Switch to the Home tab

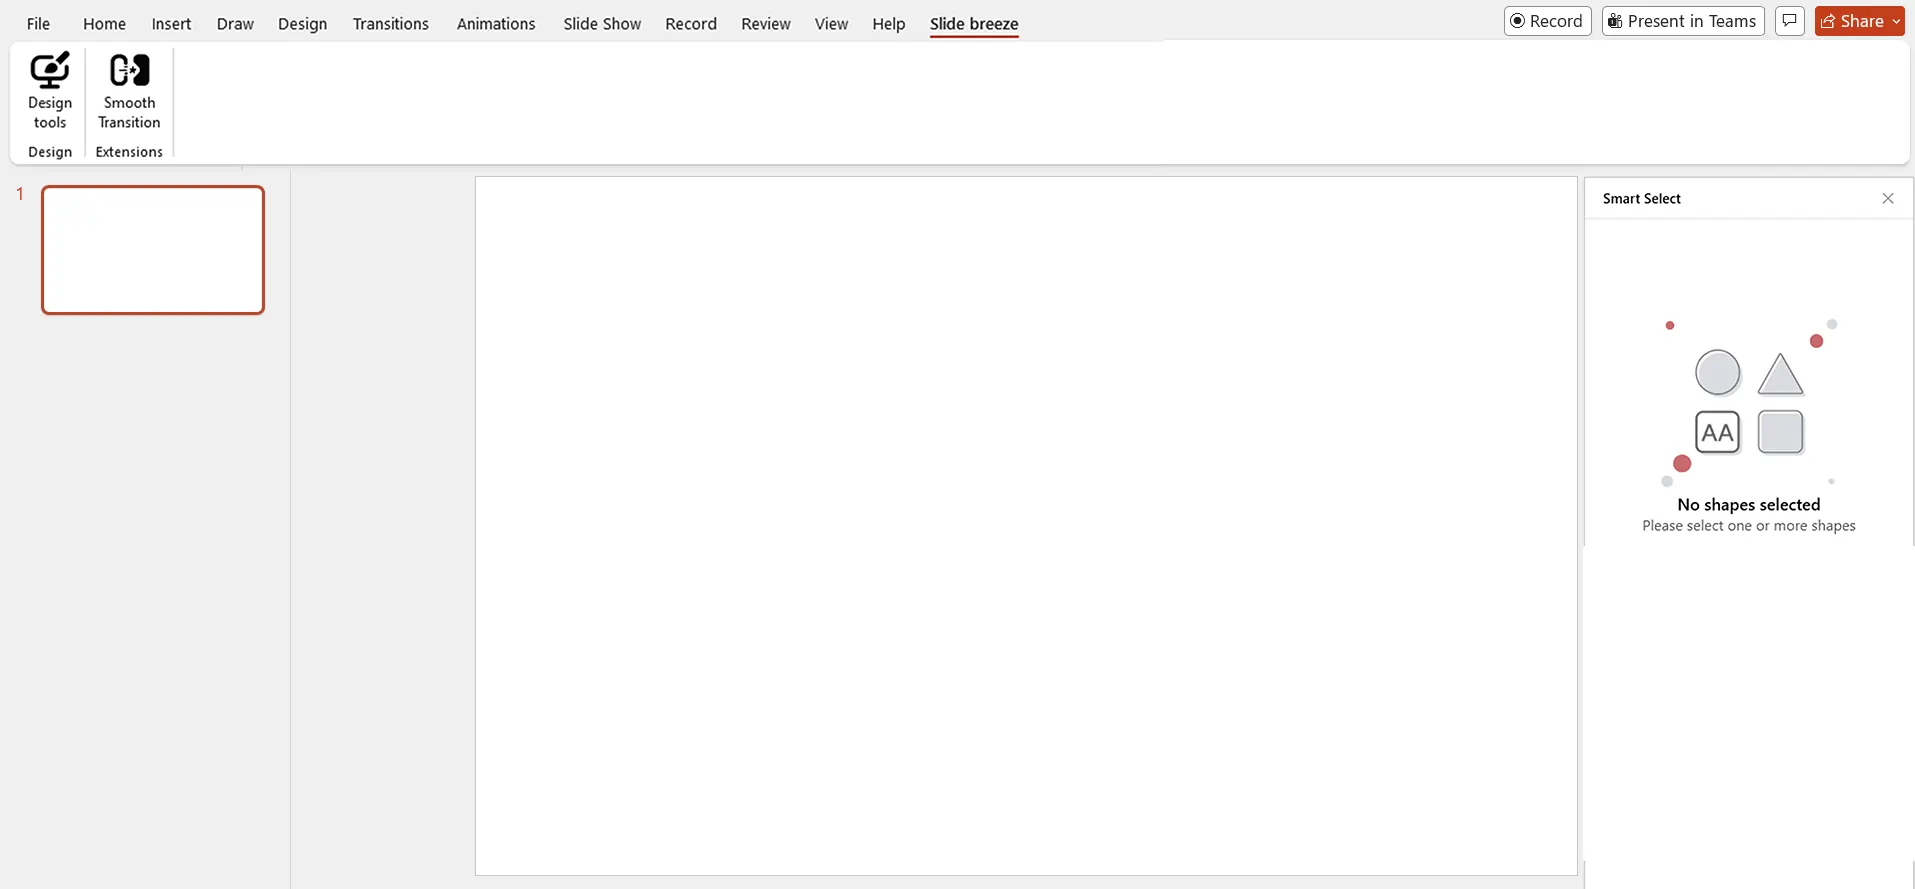point(104,24)
